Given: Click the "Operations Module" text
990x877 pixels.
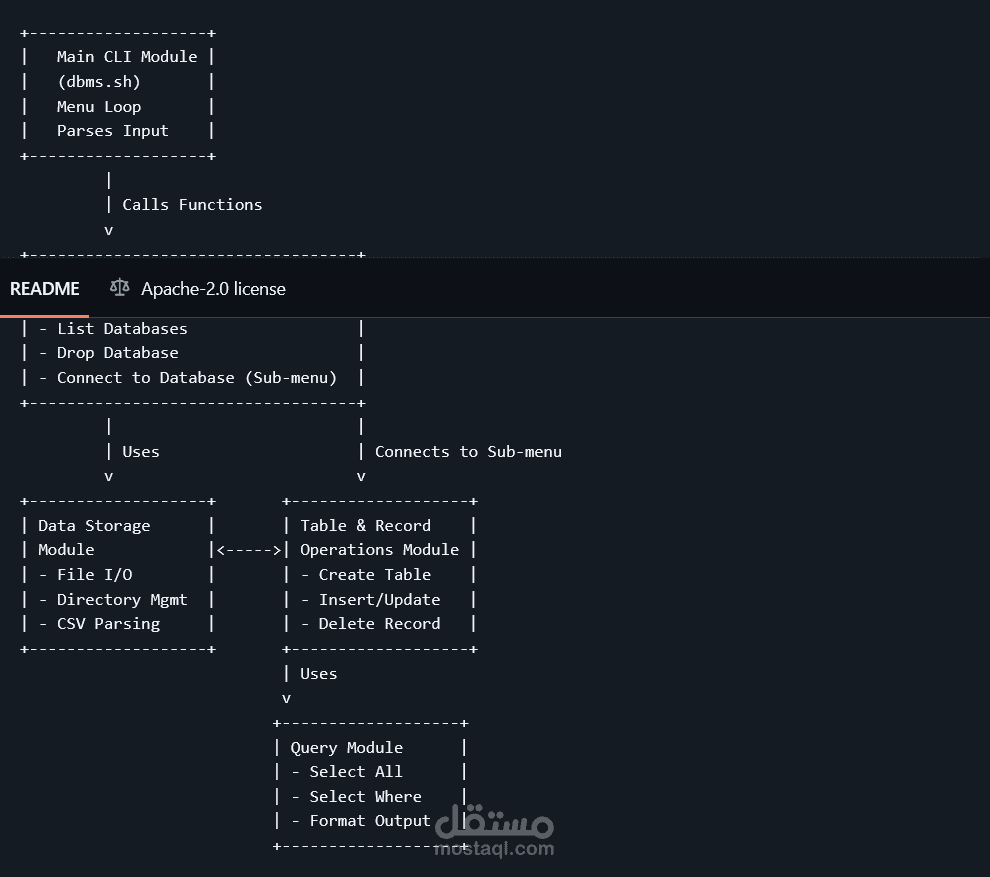Looking at the screenshot, I should [x=379, y=550].
